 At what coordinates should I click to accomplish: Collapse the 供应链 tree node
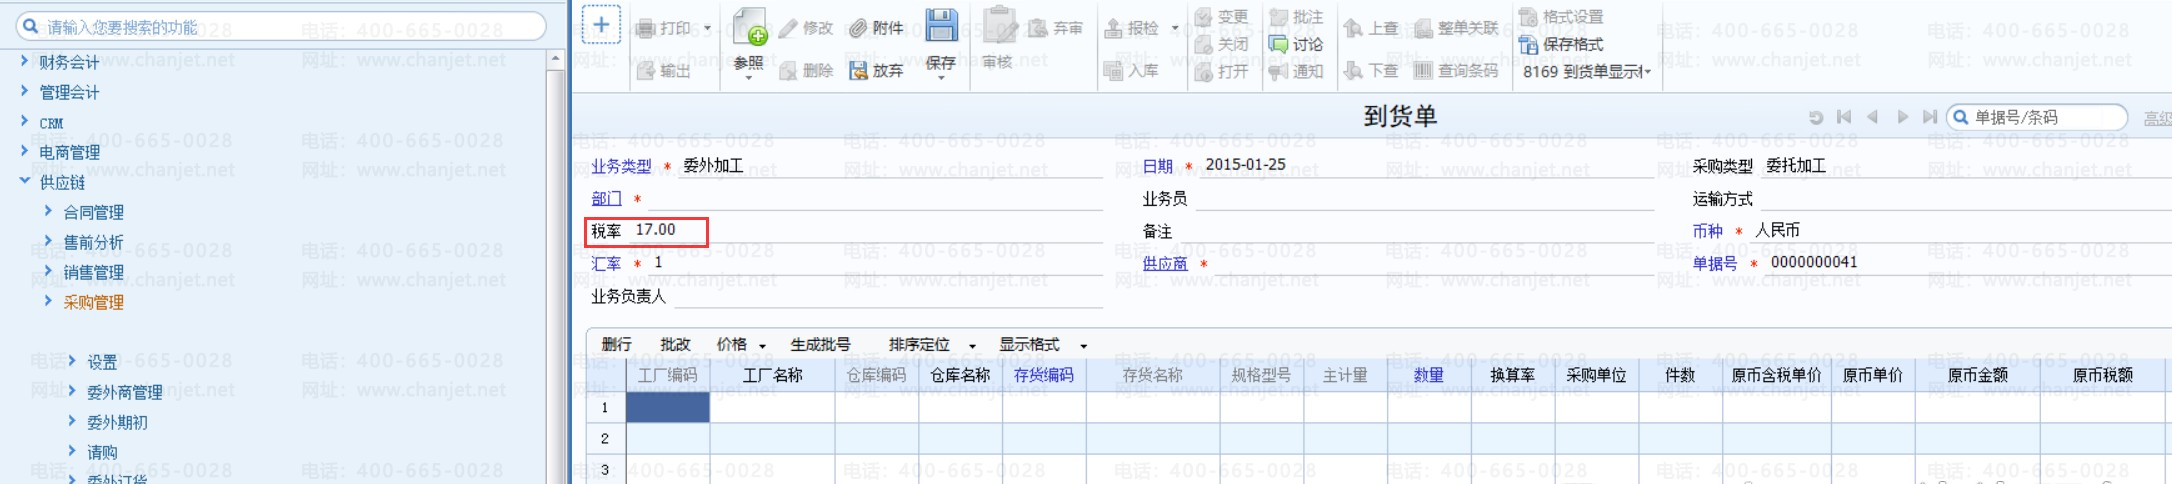tap(25, 182)
